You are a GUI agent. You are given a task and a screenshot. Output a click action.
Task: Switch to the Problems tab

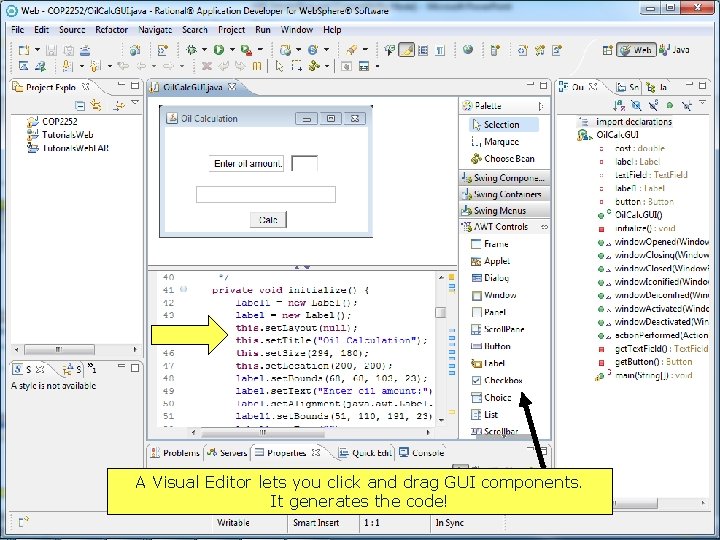click(x=175, y=453)
